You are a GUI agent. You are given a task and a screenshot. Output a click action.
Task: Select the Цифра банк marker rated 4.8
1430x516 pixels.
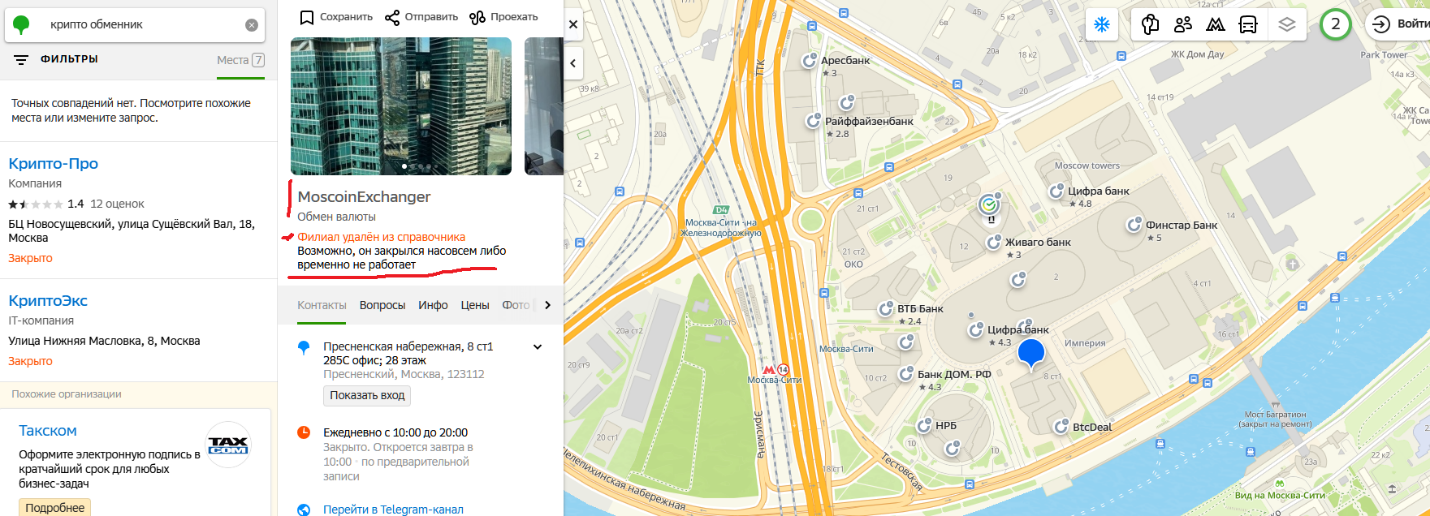point(1055,190)
